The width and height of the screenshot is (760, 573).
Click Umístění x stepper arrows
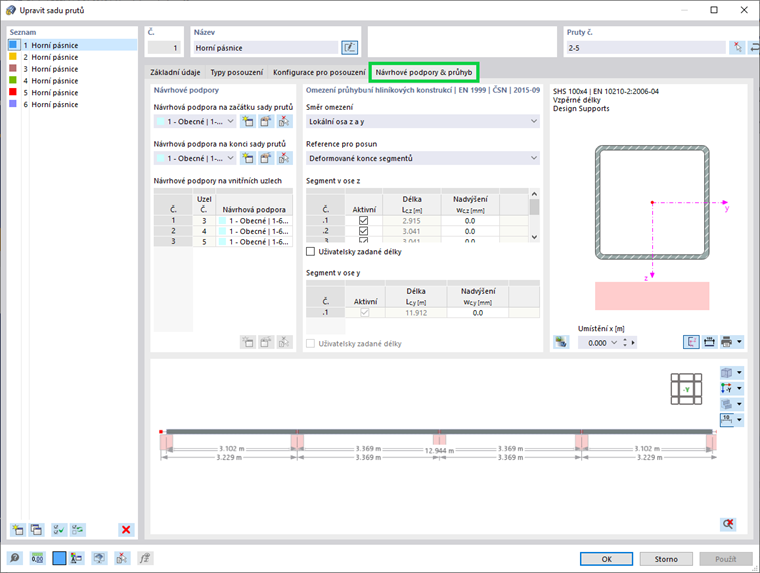(x=625, y=343)
